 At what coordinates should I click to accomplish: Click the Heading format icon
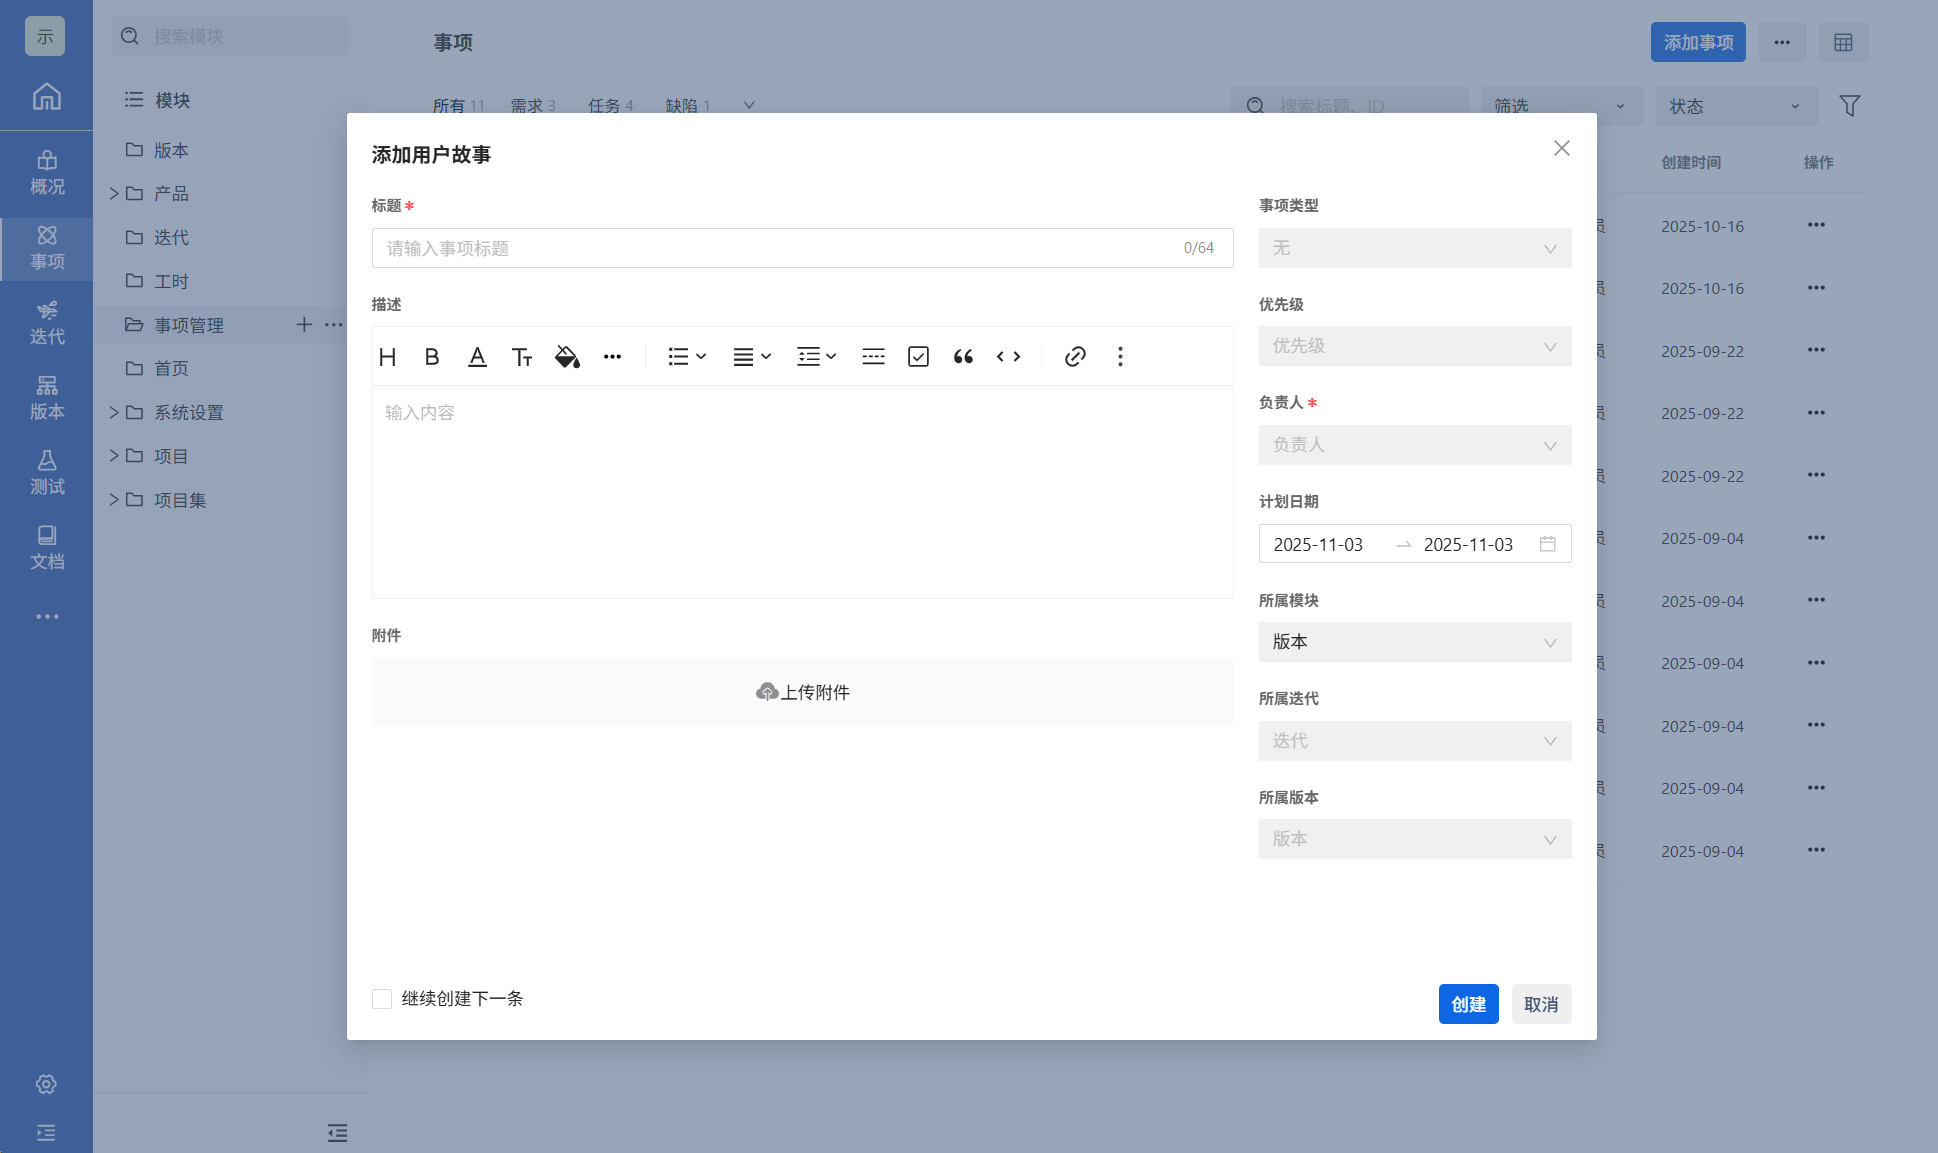388,357
